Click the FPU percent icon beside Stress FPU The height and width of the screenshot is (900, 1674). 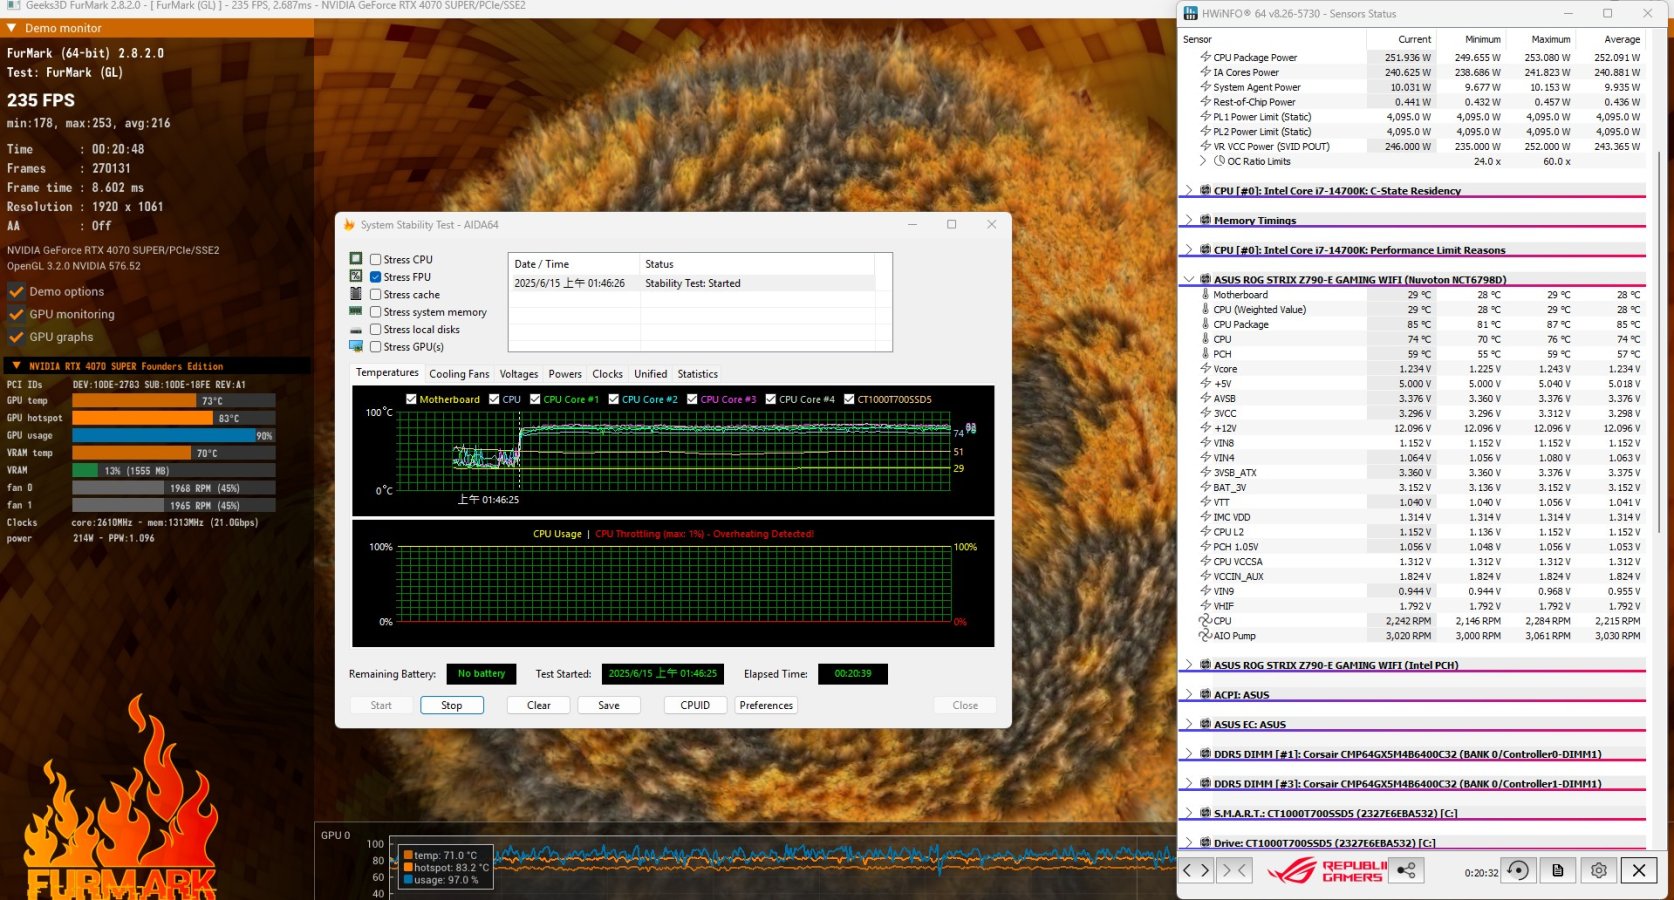click(355, 276)
